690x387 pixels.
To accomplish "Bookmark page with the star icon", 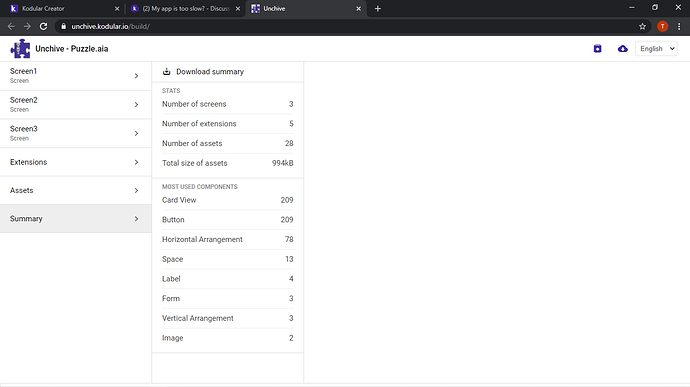I will point(642,26).
